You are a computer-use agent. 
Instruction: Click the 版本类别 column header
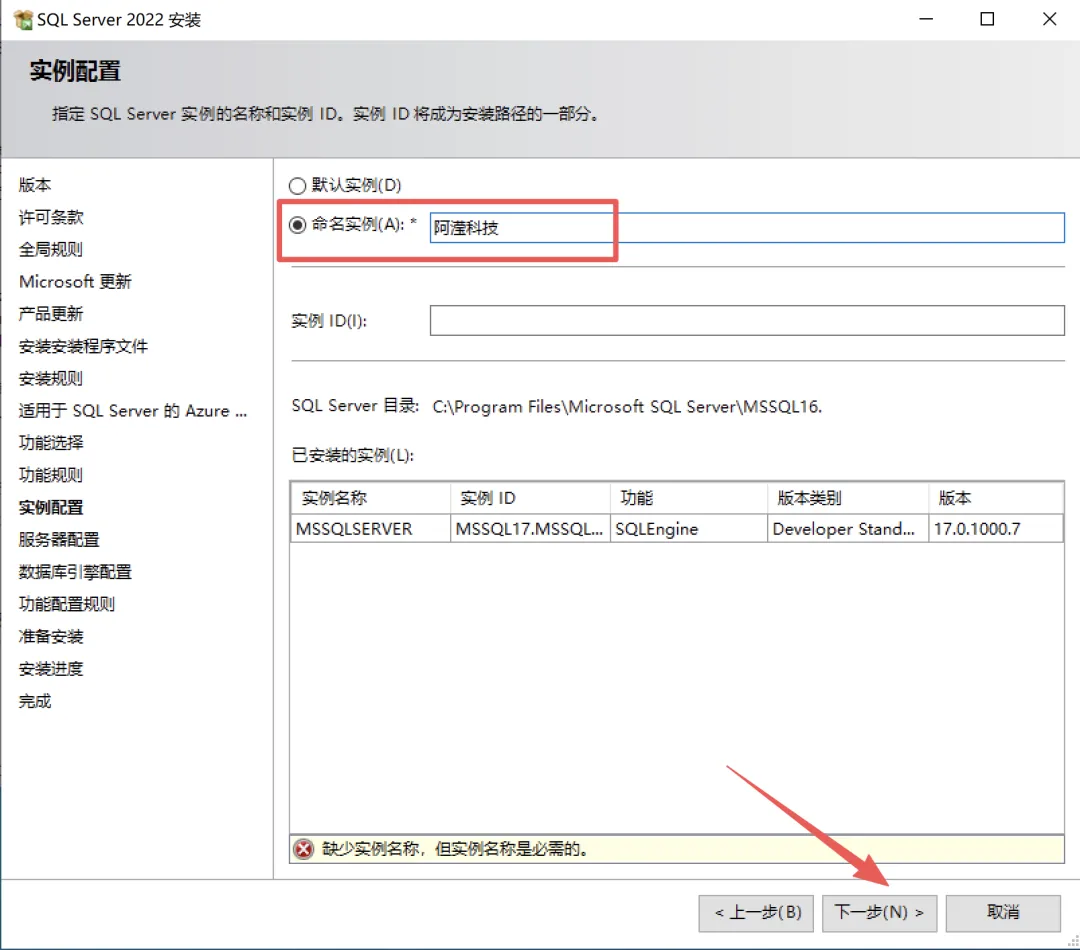tap(848, 498)
